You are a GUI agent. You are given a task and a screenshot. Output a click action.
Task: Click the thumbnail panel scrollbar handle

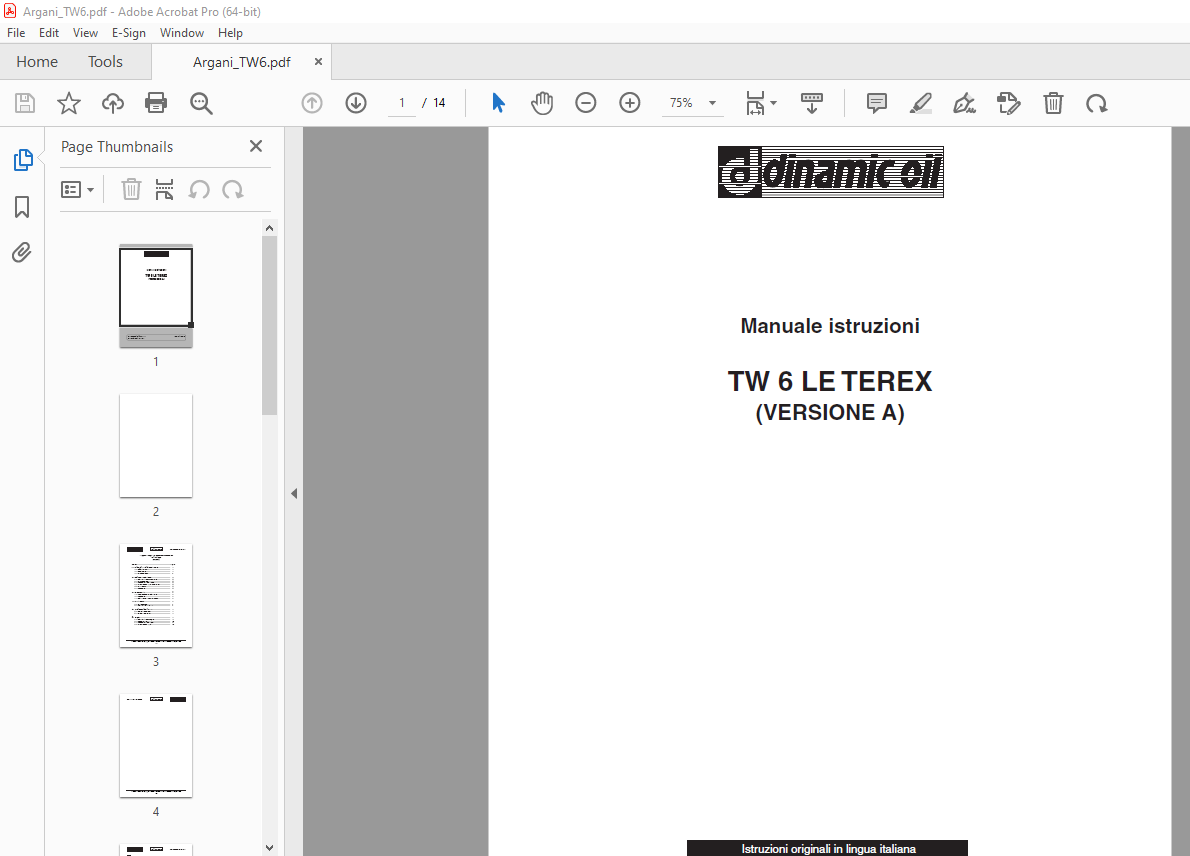(269, 326)
